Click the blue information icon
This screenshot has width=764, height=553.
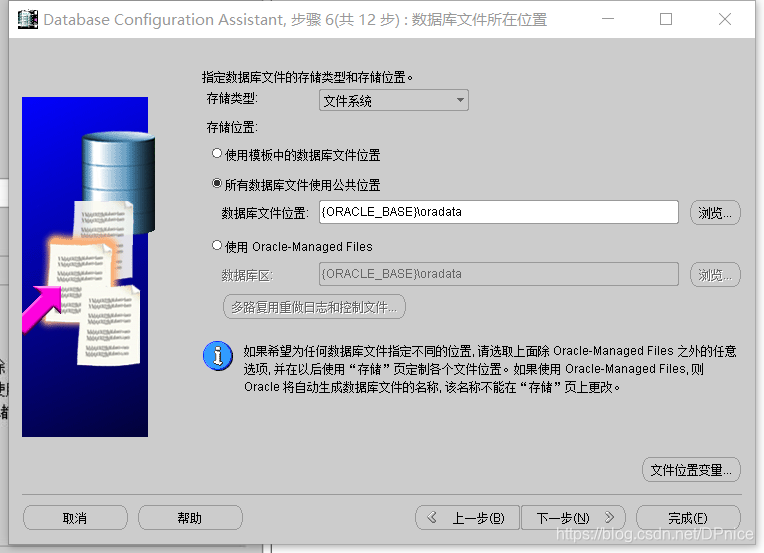tap(218, 356)
